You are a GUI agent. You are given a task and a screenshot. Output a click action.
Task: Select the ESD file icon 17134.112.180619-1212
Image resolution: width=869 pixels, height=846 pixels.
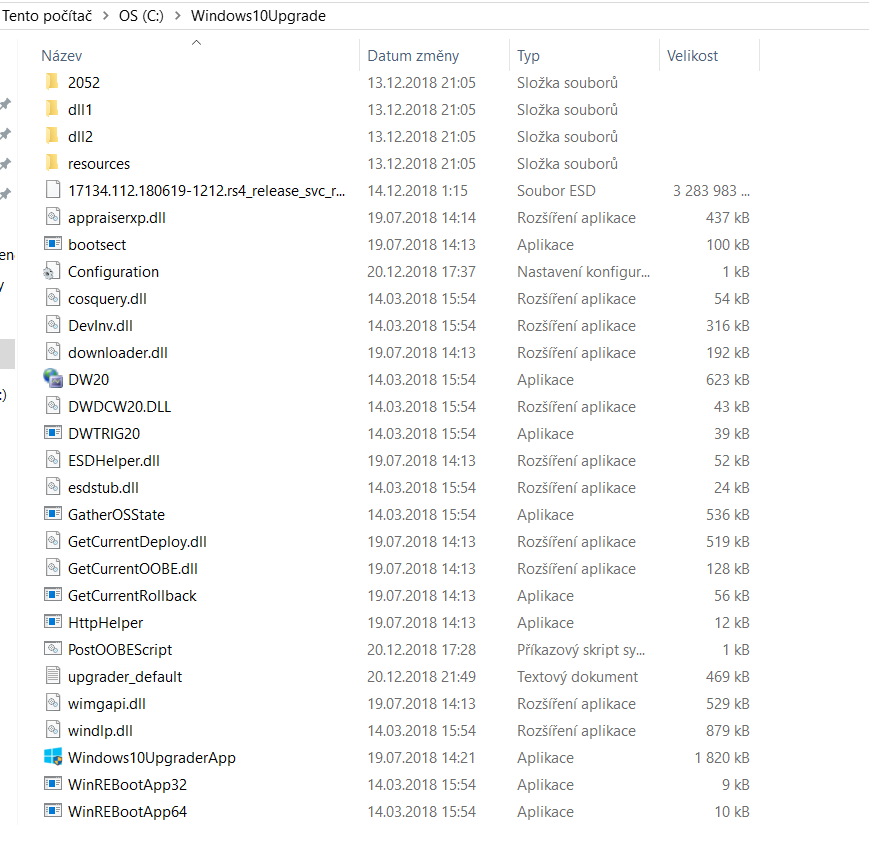point(53,190)
